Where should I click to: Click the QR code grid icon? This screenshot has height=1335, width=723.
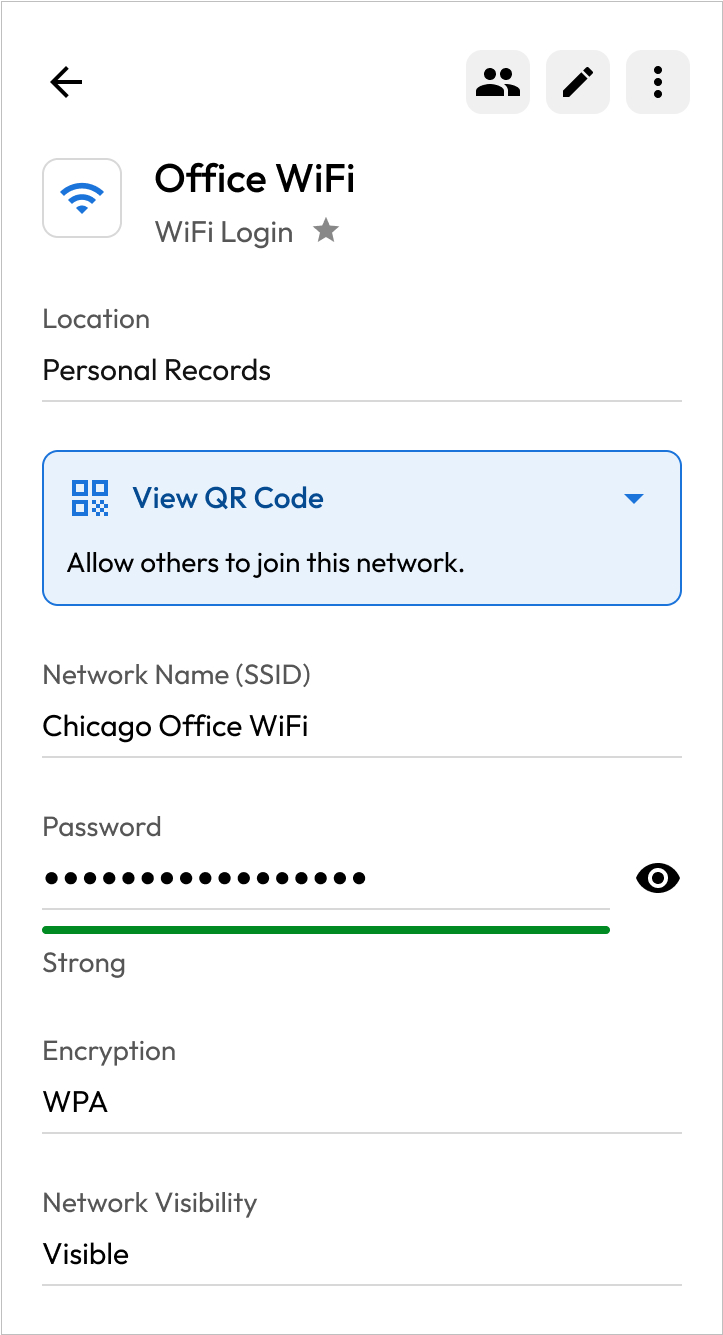[90, 498]
